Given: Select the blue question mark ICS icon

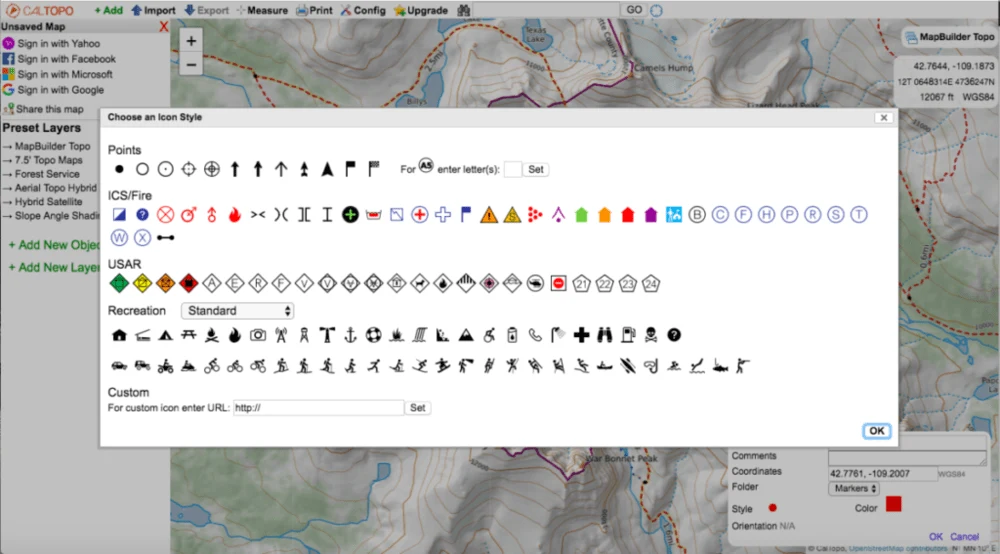Looking at the screenshot, I should (142, 215).
